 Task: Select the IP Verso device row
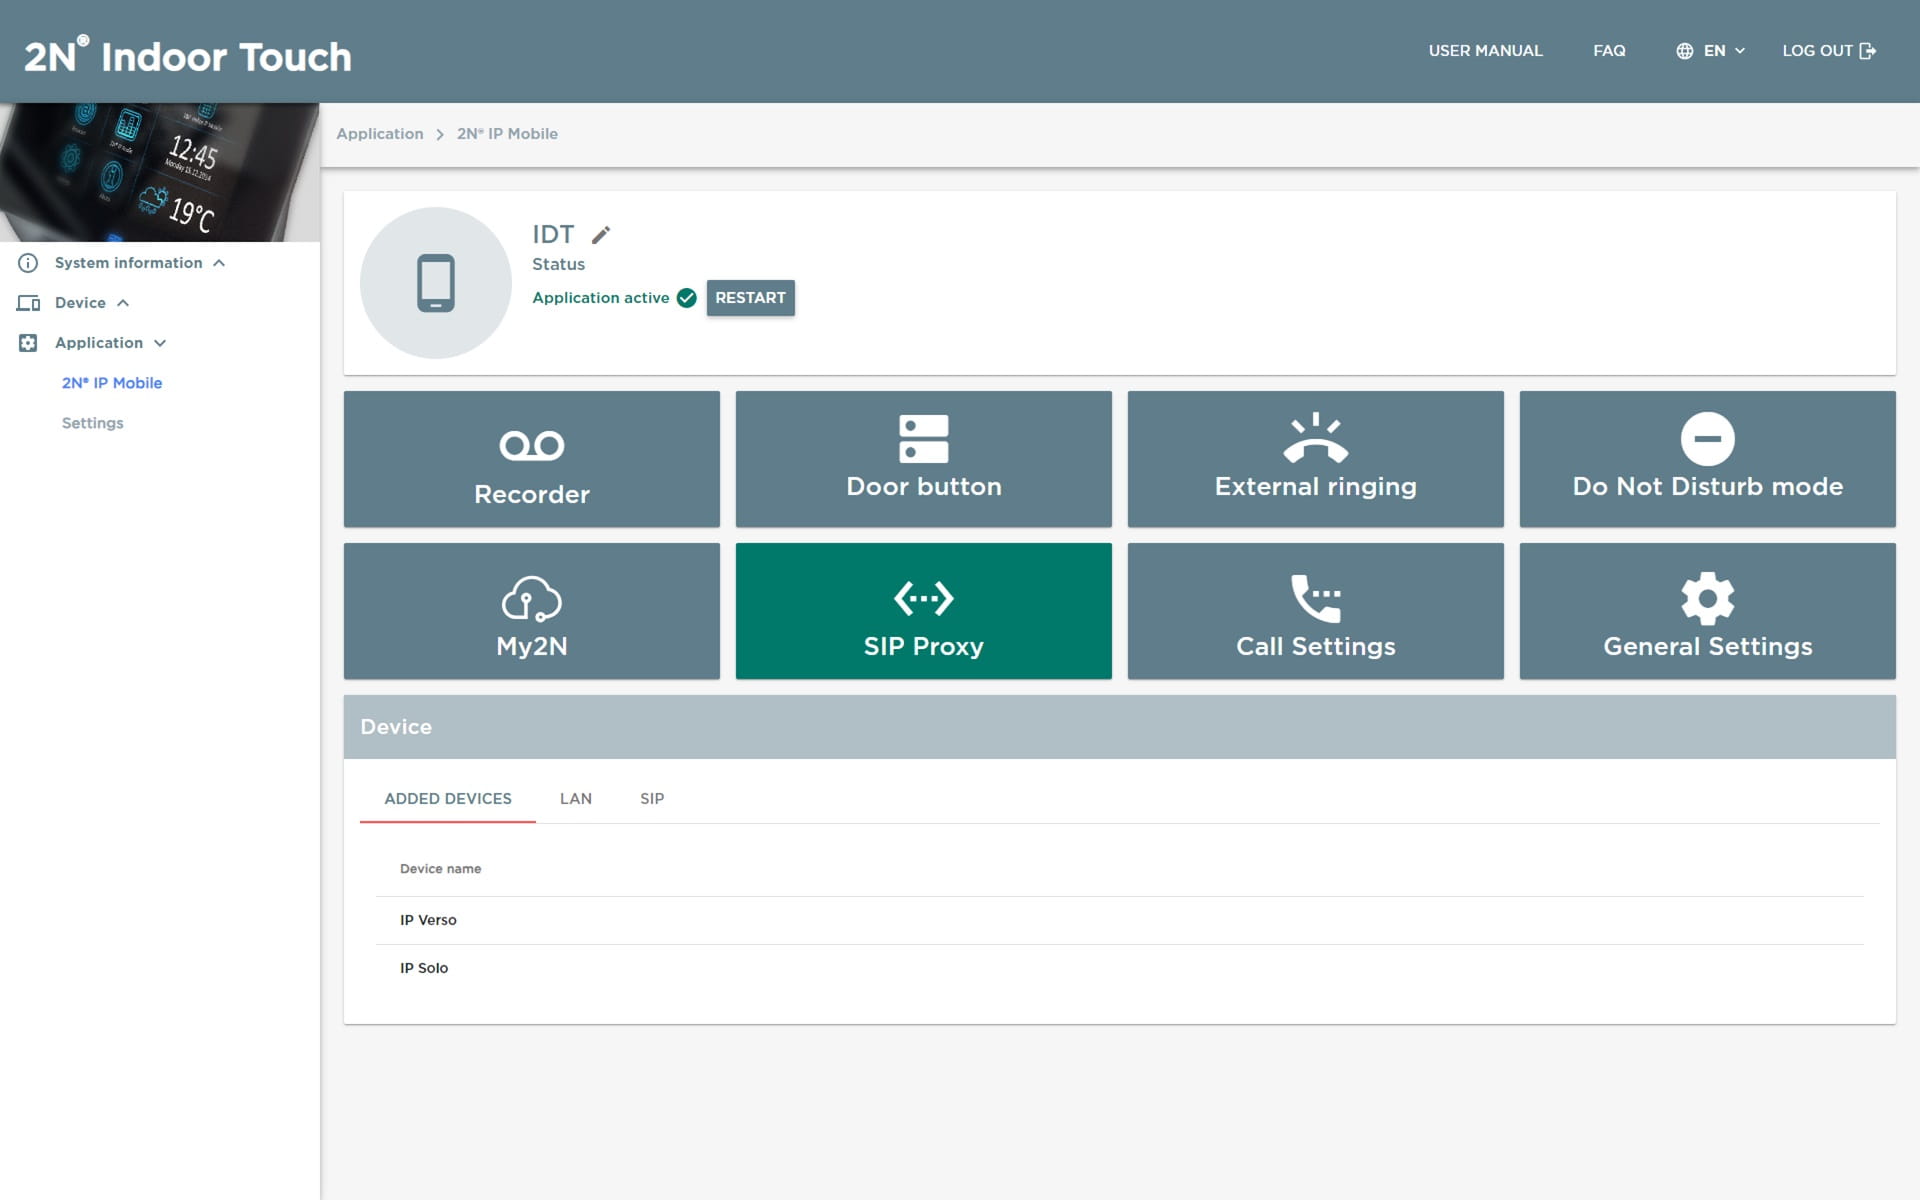coord(1120,920)
